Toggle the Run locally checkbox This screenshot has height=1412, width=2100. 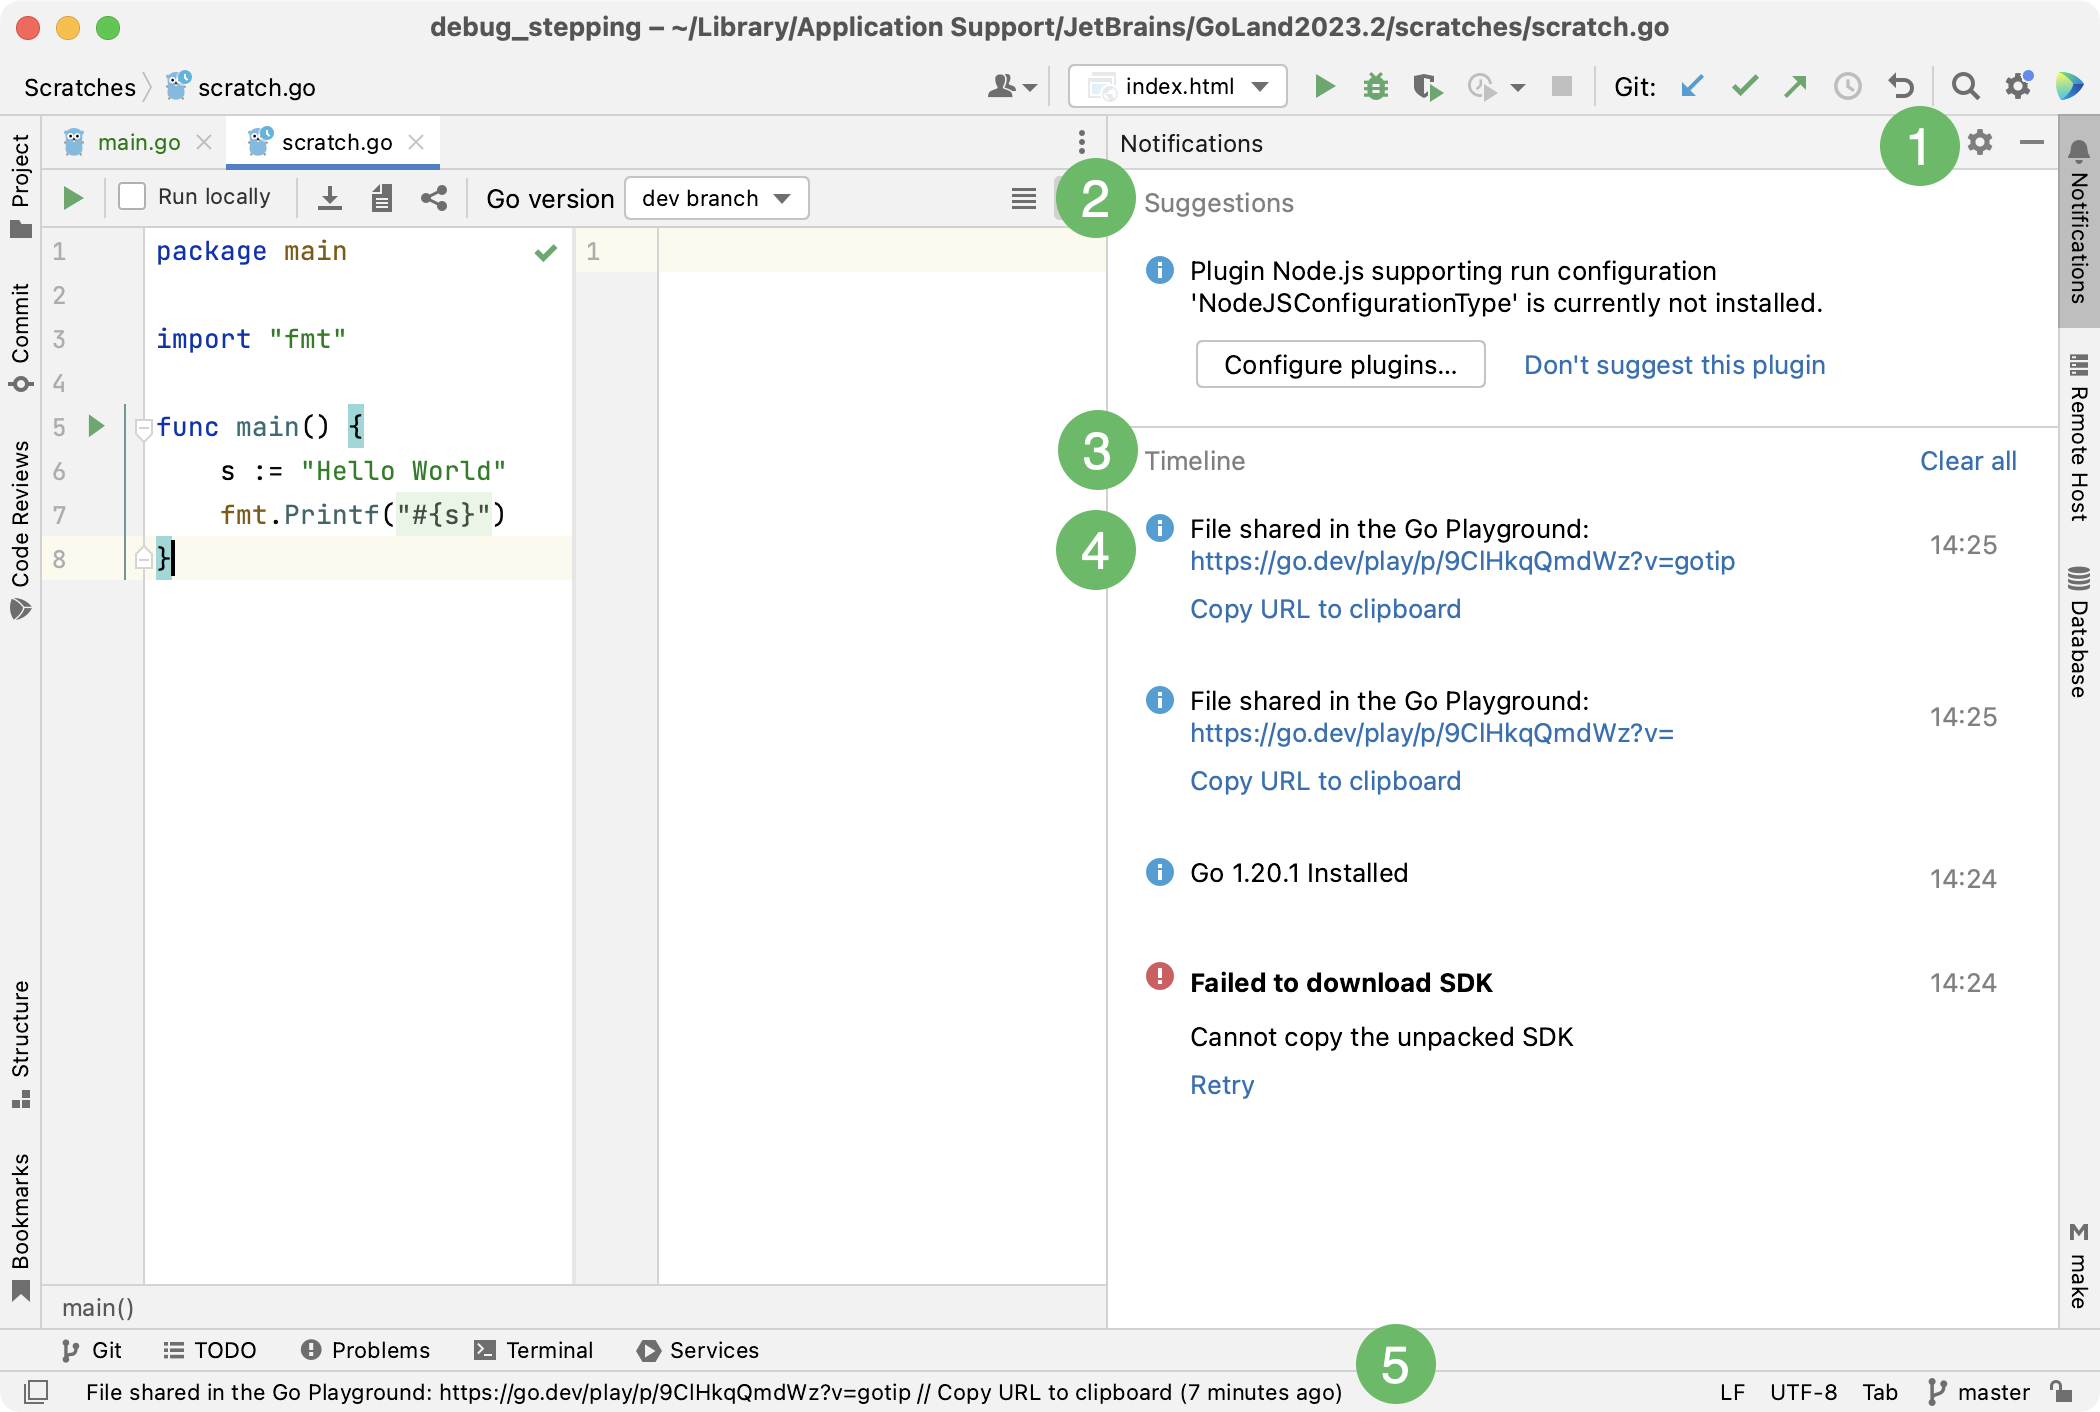[x=129, y=197]
